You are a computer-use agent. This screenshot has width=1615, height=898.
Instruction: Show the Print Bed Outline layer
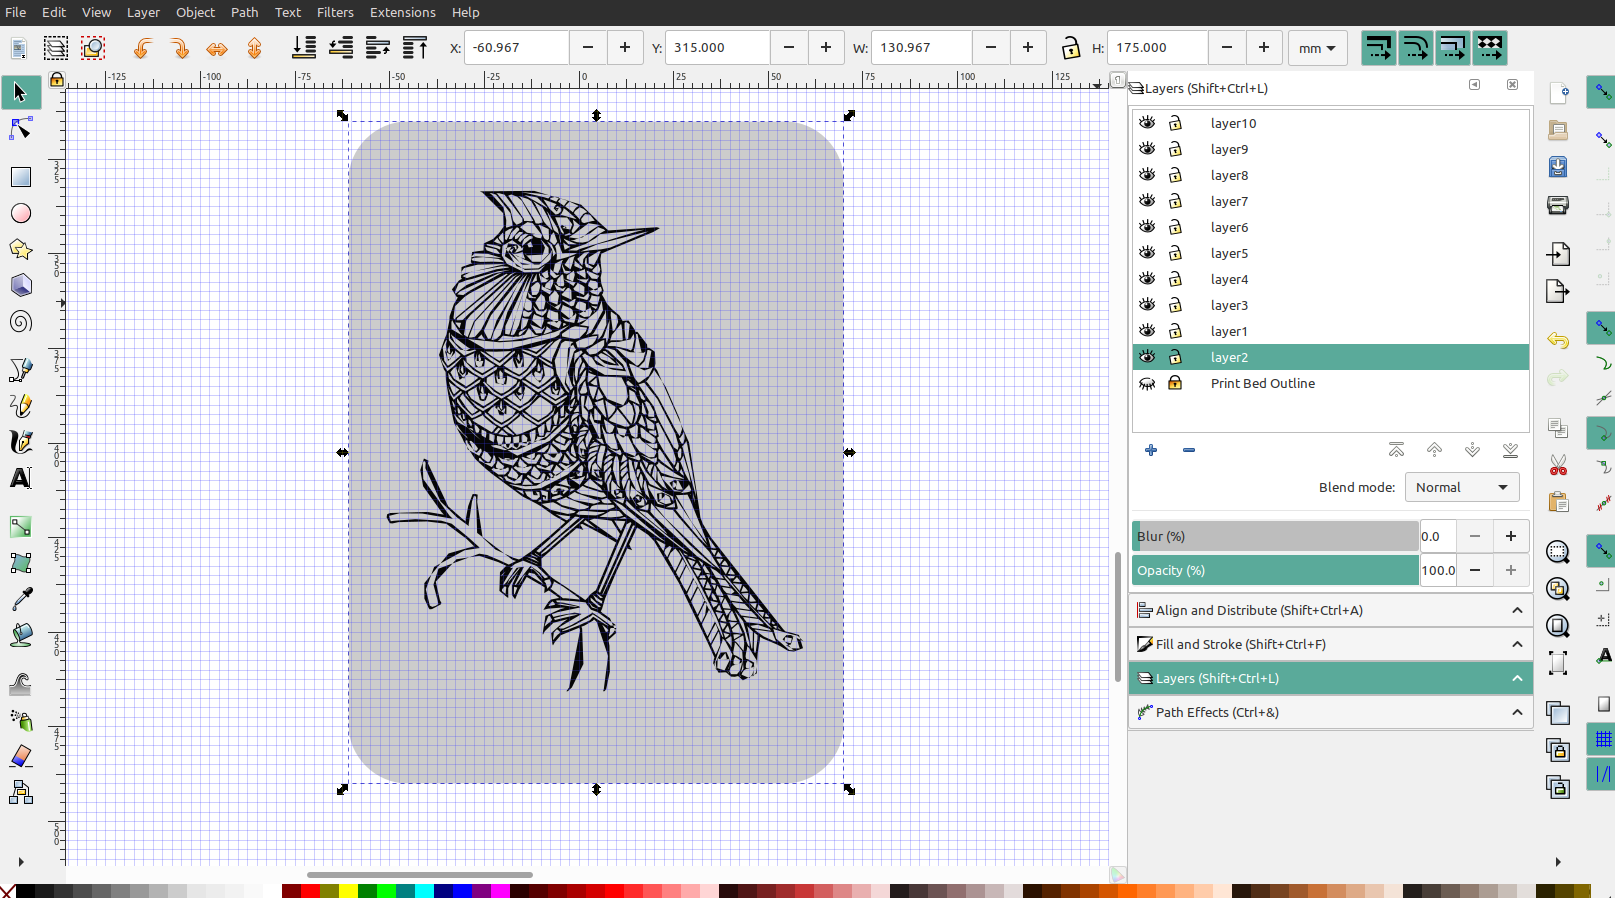pyautogui.click(x=1147, y=384)
